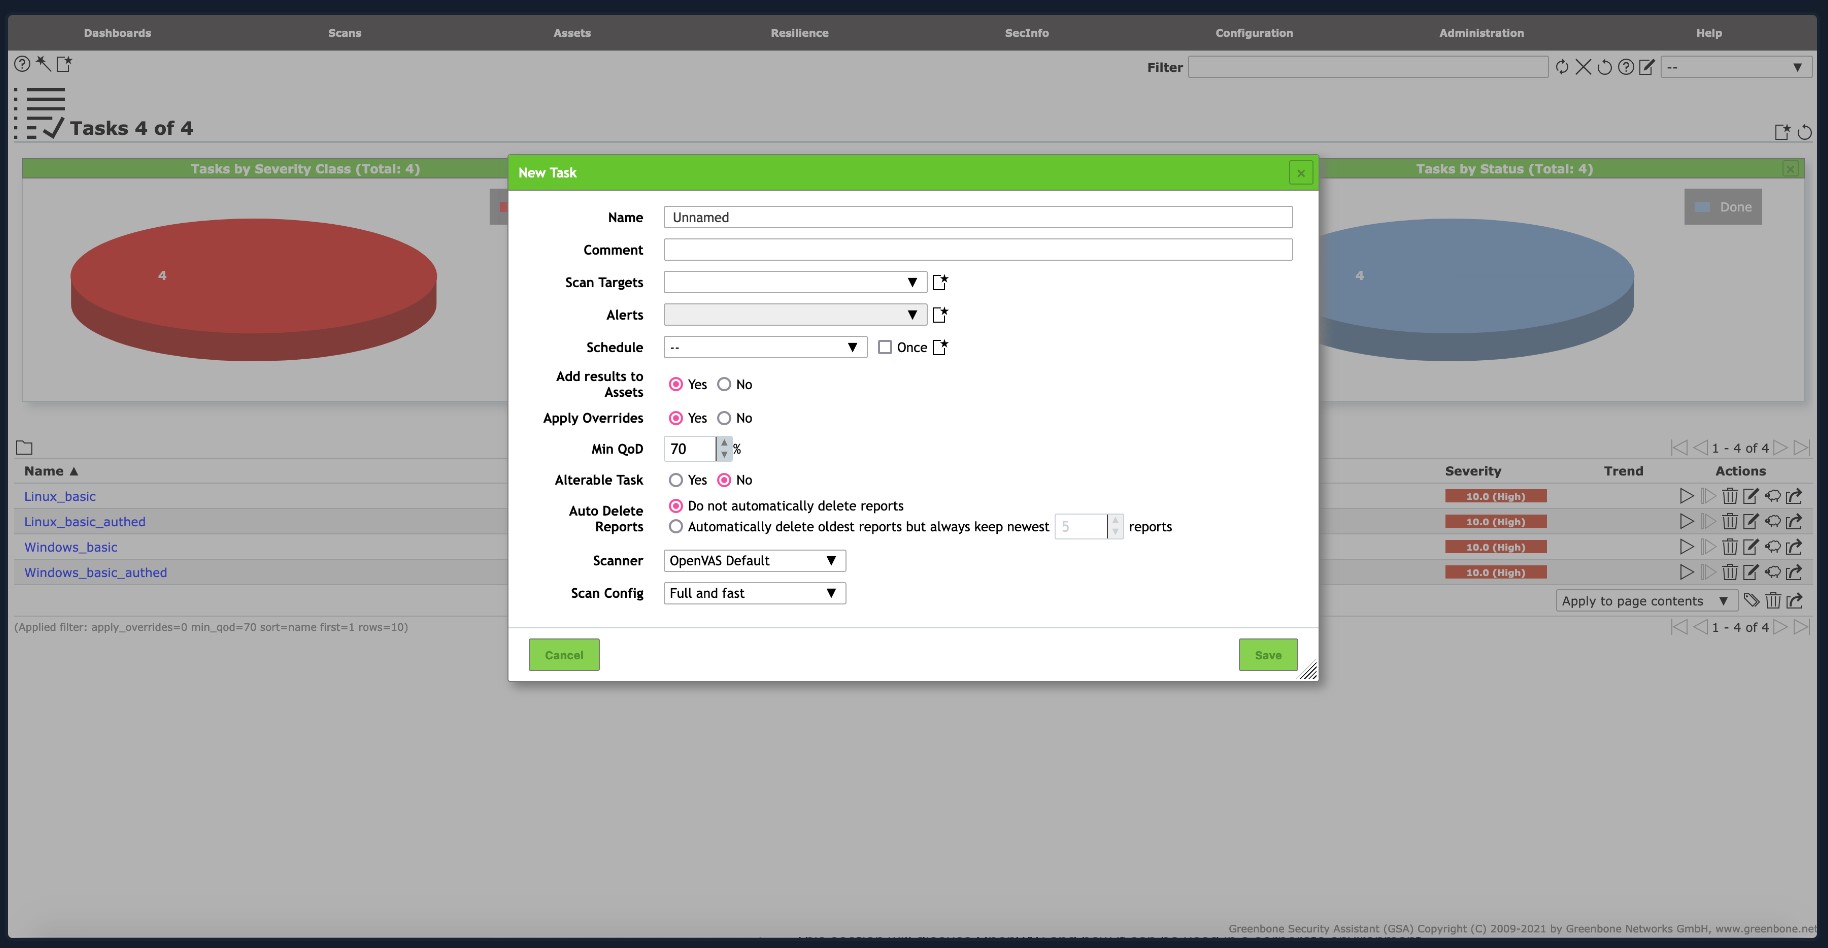Sort tasks by the Name column header

pos(51,471)
